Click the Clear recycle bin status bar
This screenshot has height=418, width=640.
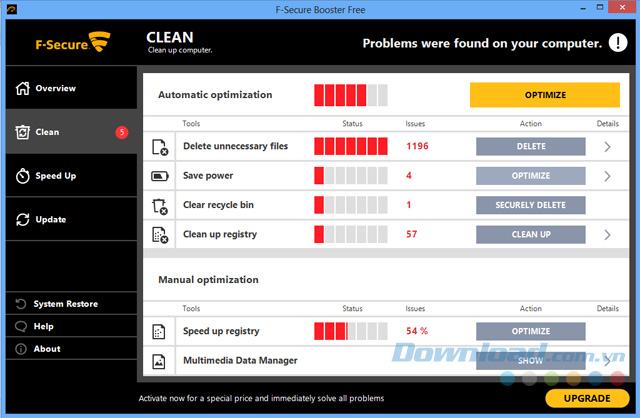click(x=351, y=205)
